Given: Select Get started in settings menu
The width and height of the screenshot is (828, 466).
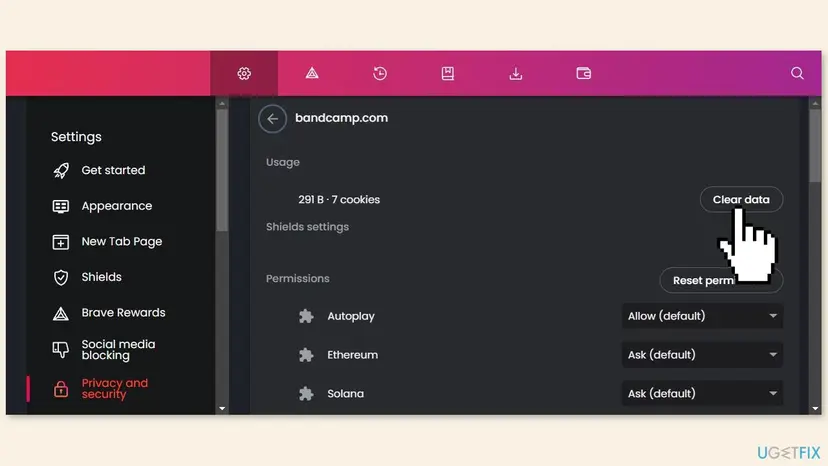Looking at the screenshot, I should pos(113,170).
